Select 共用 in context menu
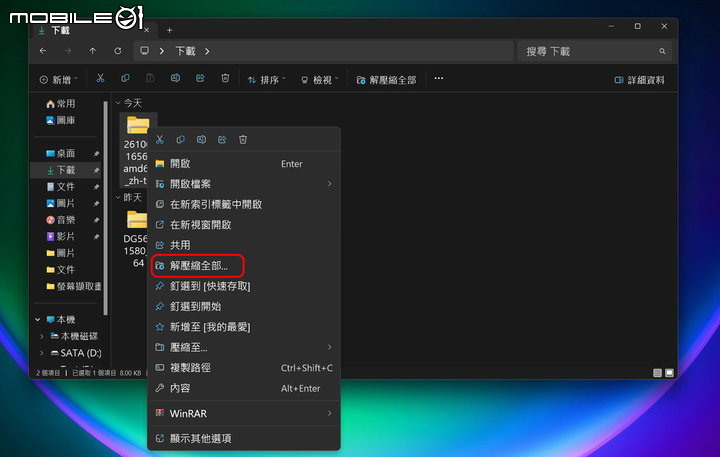 (x=244, y=245)
